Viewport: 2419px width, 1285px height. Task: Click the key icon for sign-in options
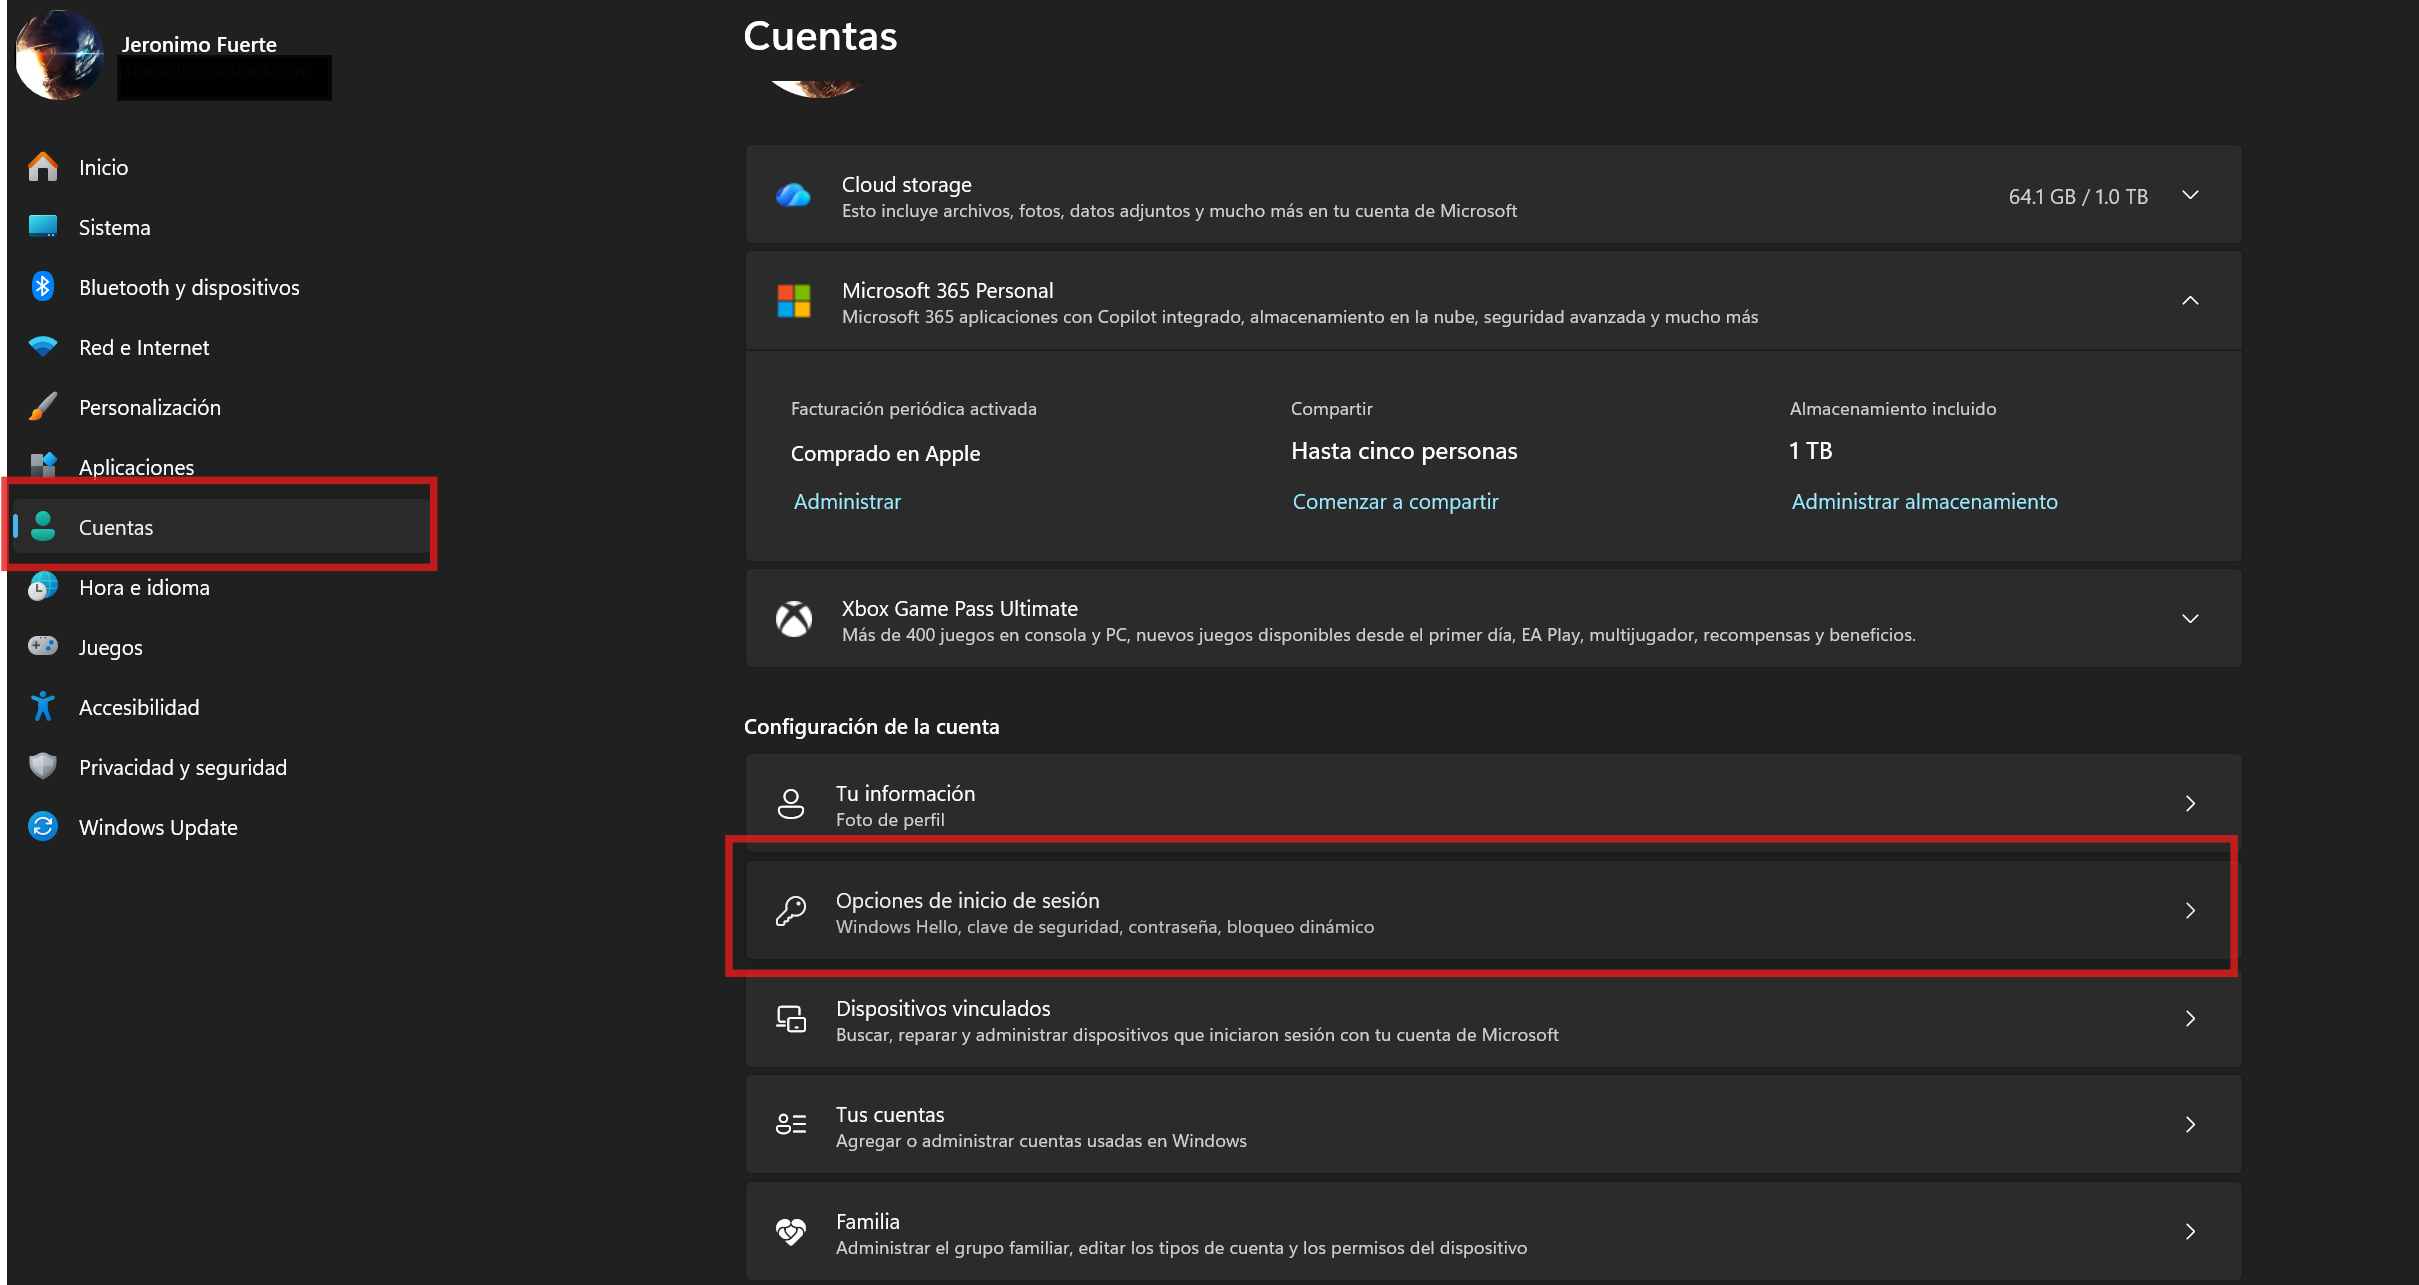click(x=791, y=911)
